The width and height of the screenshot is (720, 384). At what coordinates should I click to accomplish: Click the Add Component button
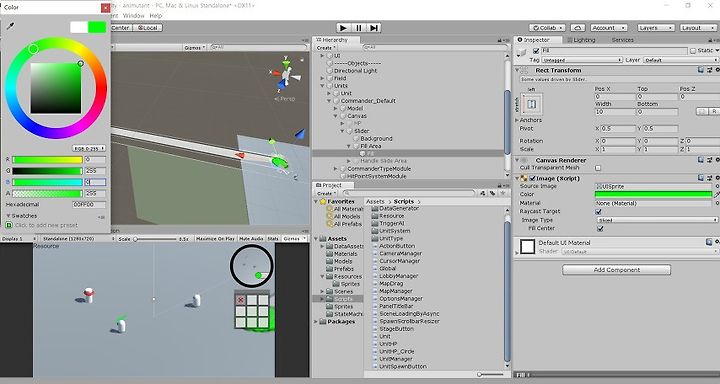point(616,270)
